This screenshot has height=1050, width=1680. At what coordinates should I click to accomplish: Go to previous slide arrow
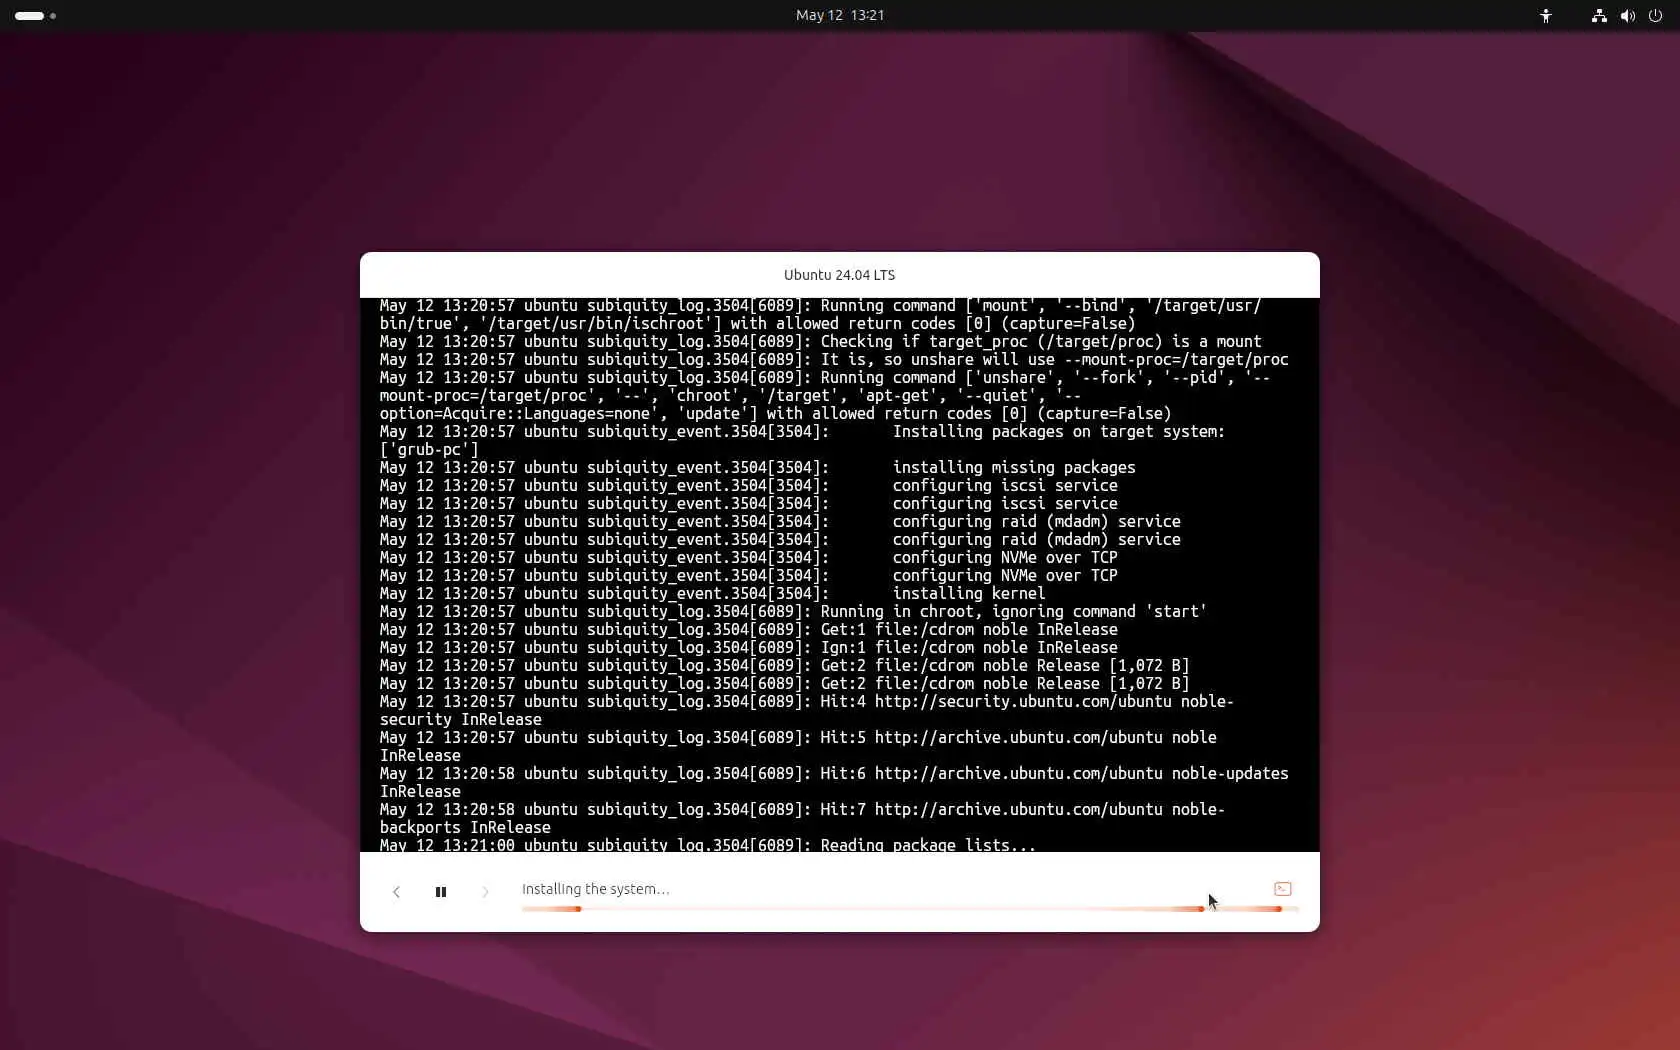(x=396, y=892)
